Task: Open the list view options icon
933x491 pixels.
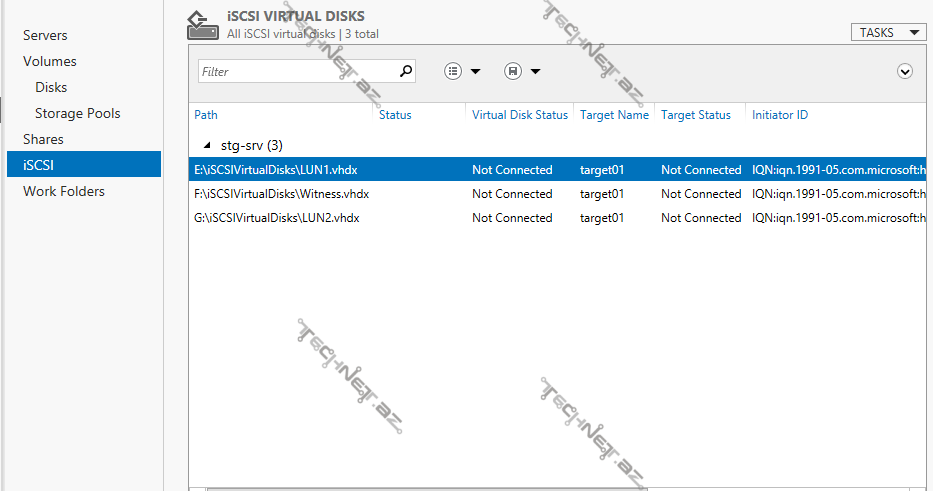Action: pos(453,71)
